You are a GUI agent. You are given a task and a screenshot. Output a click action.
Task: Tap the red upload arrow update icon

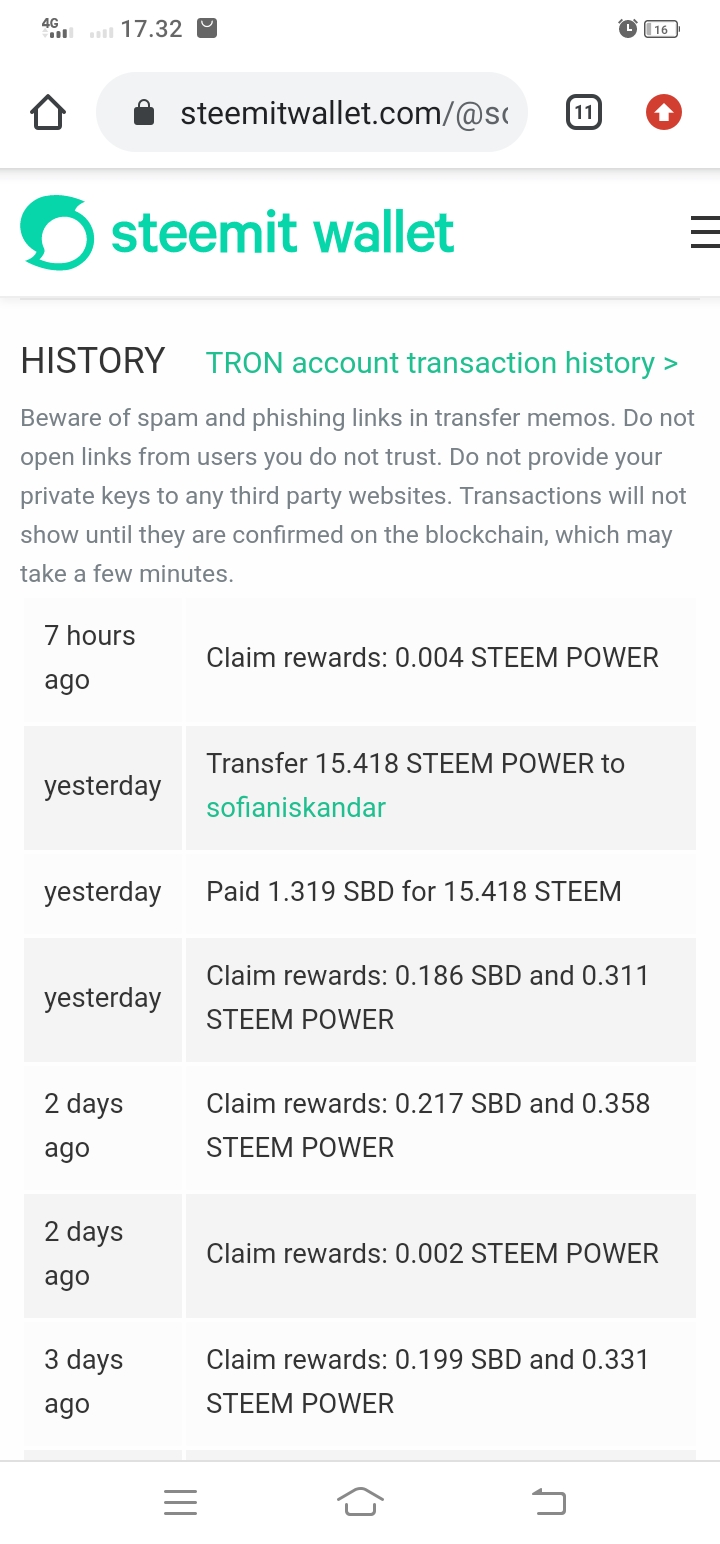point(664,113)
